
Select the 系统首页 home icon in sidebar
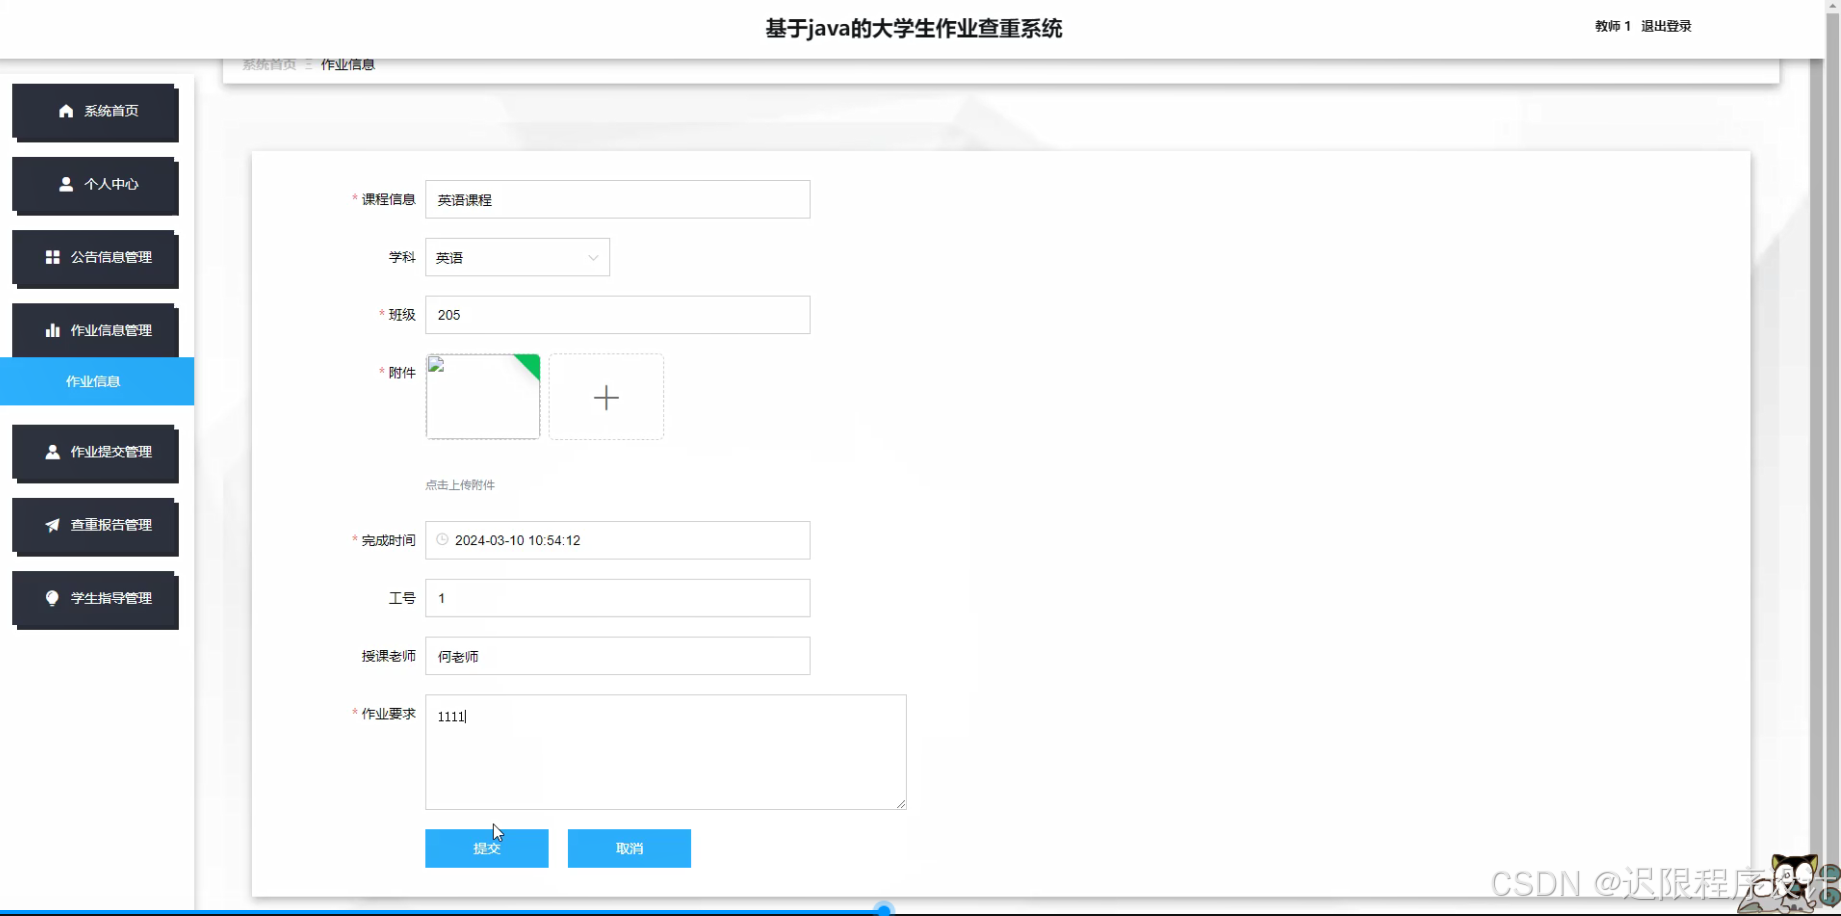pos(65,111)
